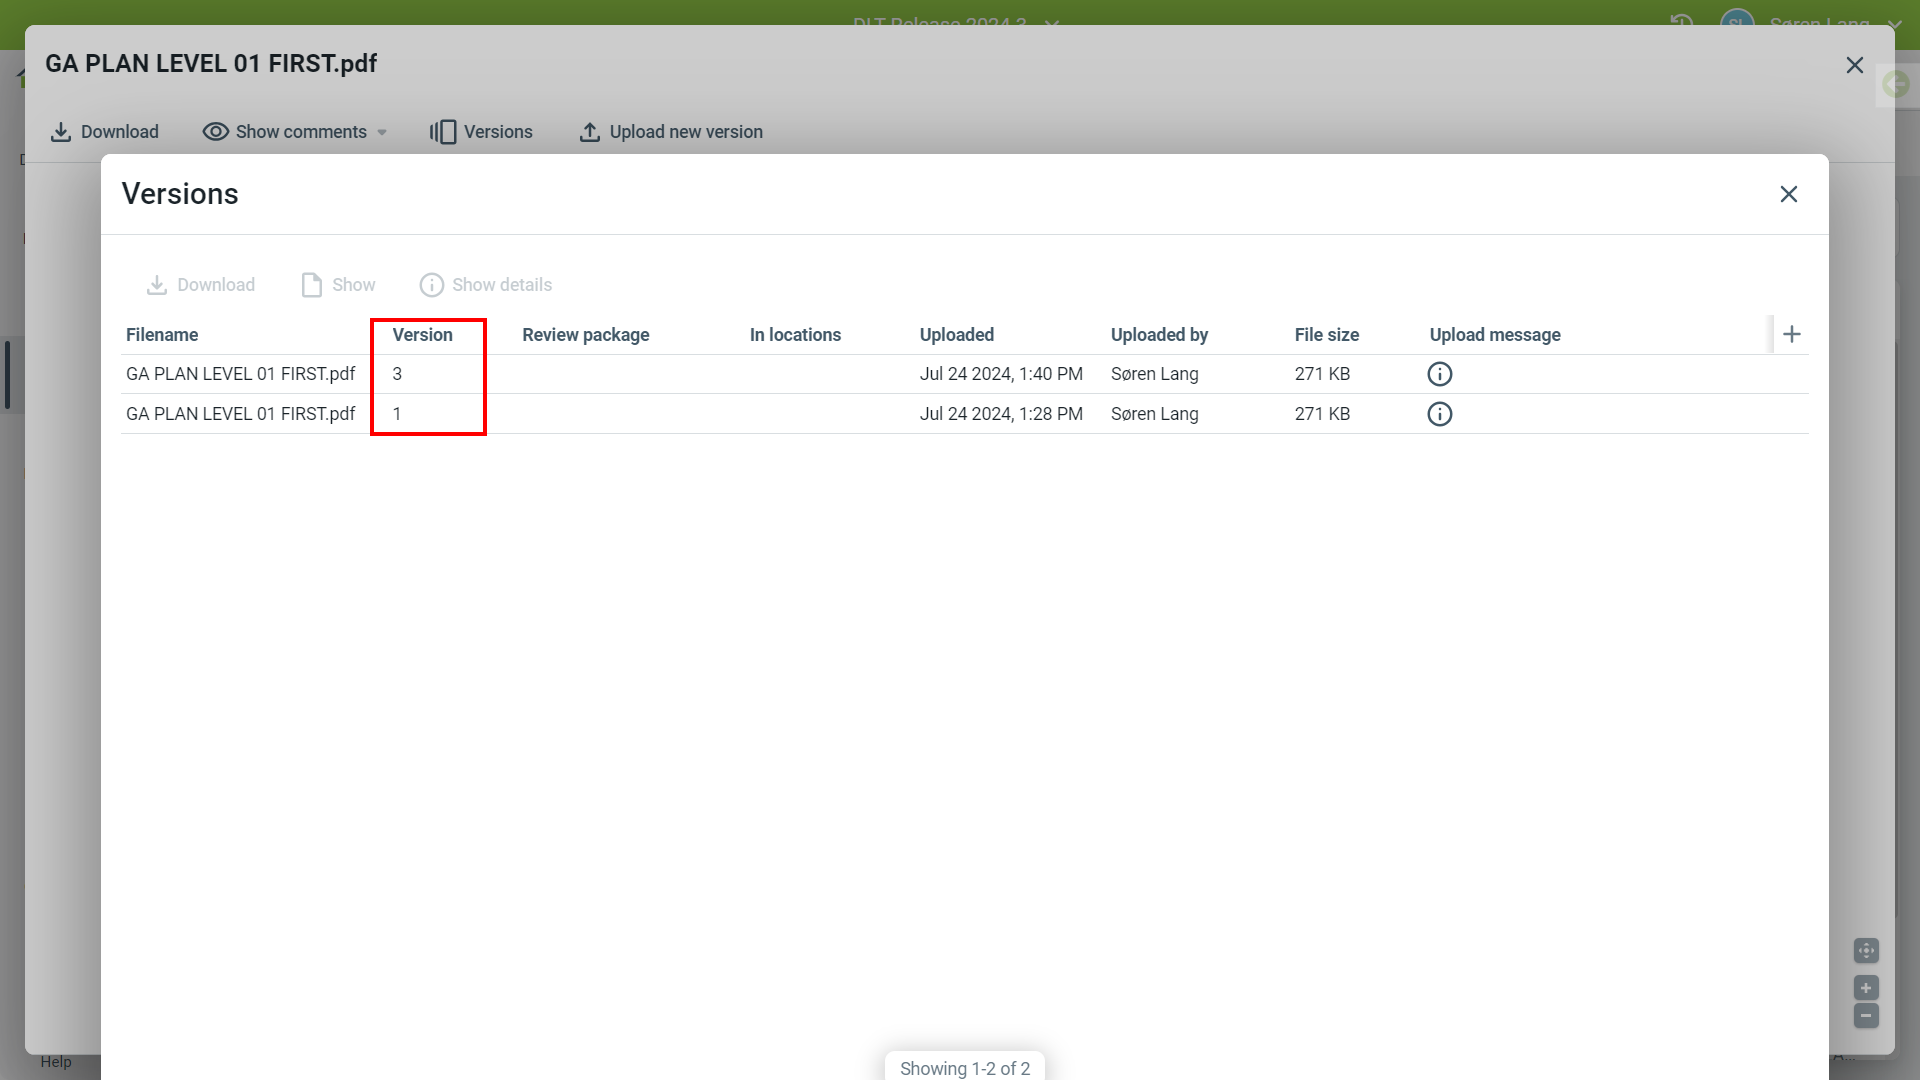Add a column with the plus icon
This screenshot has width=1920, height=1080.
[1791, 334]
